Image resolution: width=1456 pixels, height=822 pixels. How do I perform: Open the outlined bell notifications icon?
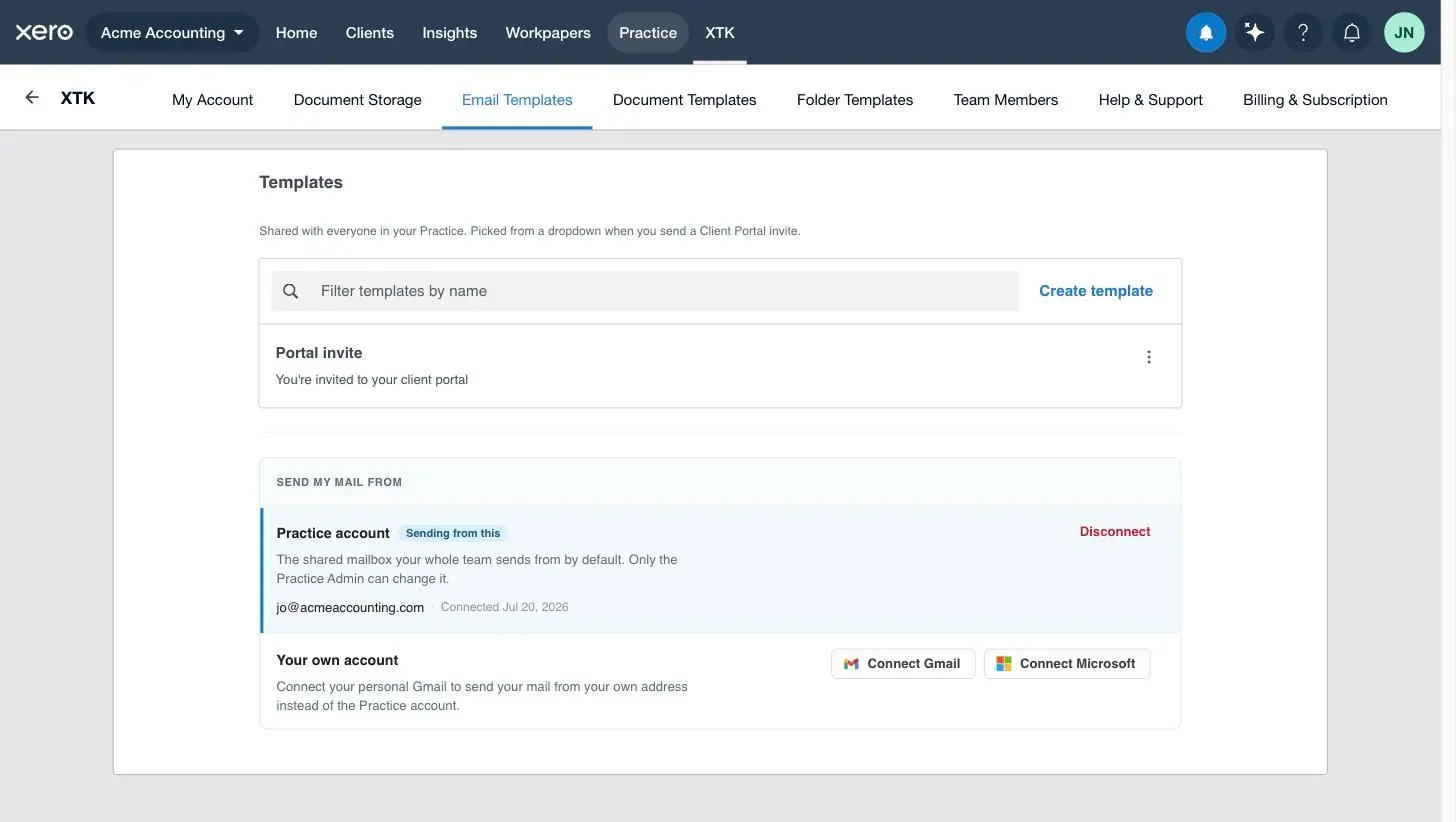[1352, 32]
